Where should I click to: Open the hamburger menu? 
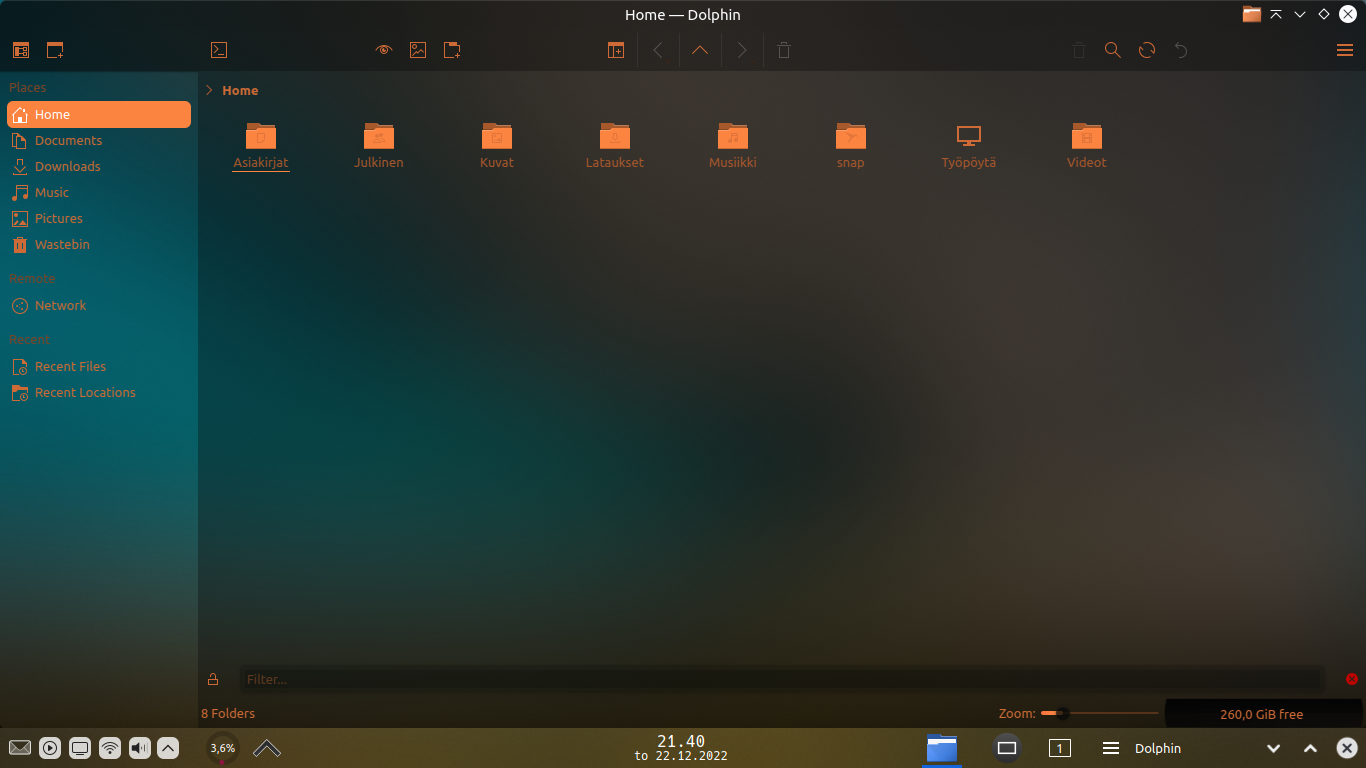tap(1345, 49)
